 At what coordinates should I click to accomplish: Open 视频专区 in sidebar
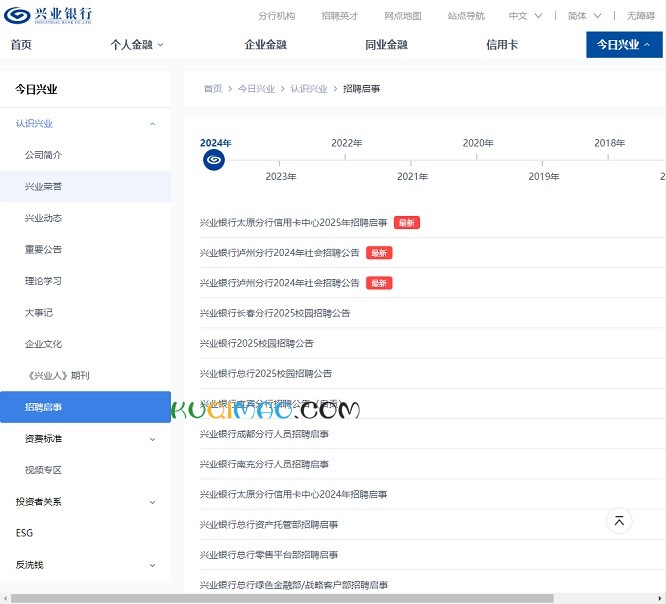click(43, 470)
